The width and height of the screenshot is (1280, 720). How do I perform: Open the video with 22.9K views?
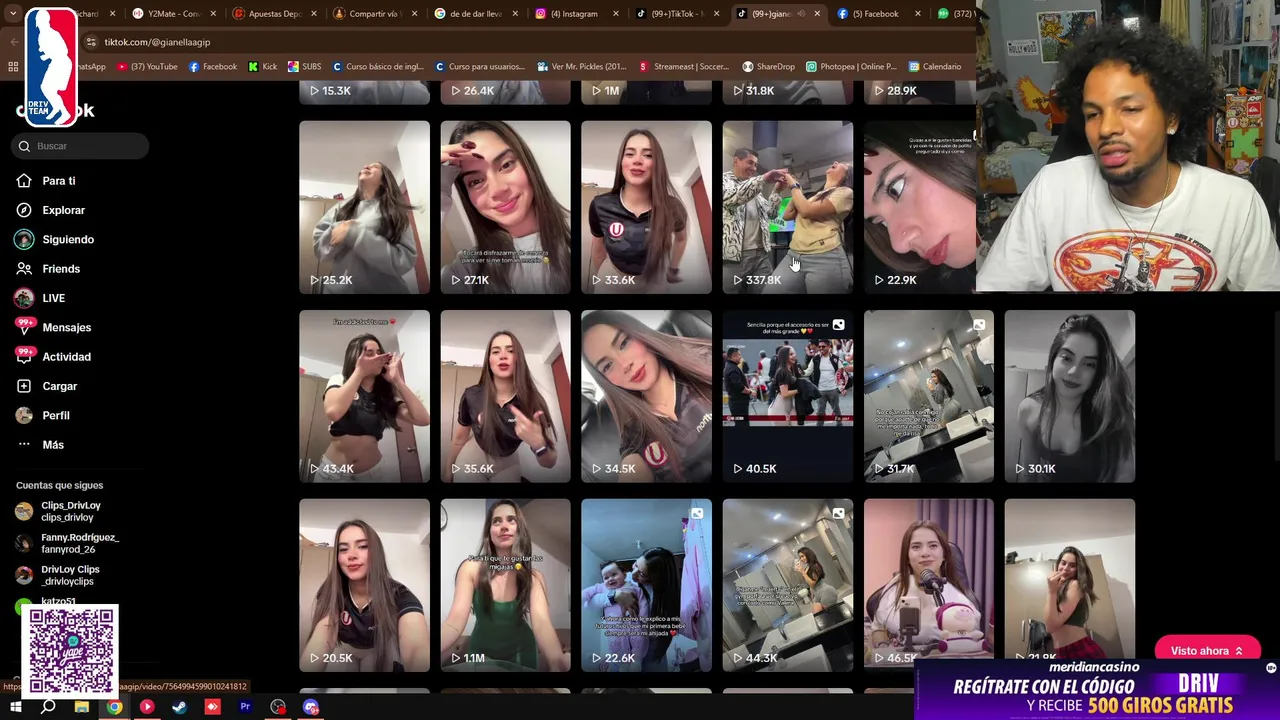[920, 207]
